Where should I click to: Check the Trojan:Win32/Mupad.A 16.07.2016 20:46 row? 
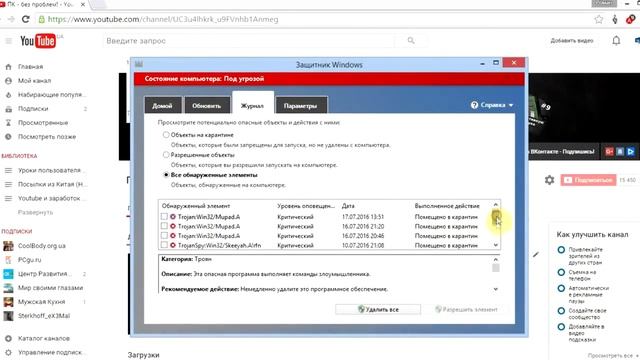tap(164, 236)
